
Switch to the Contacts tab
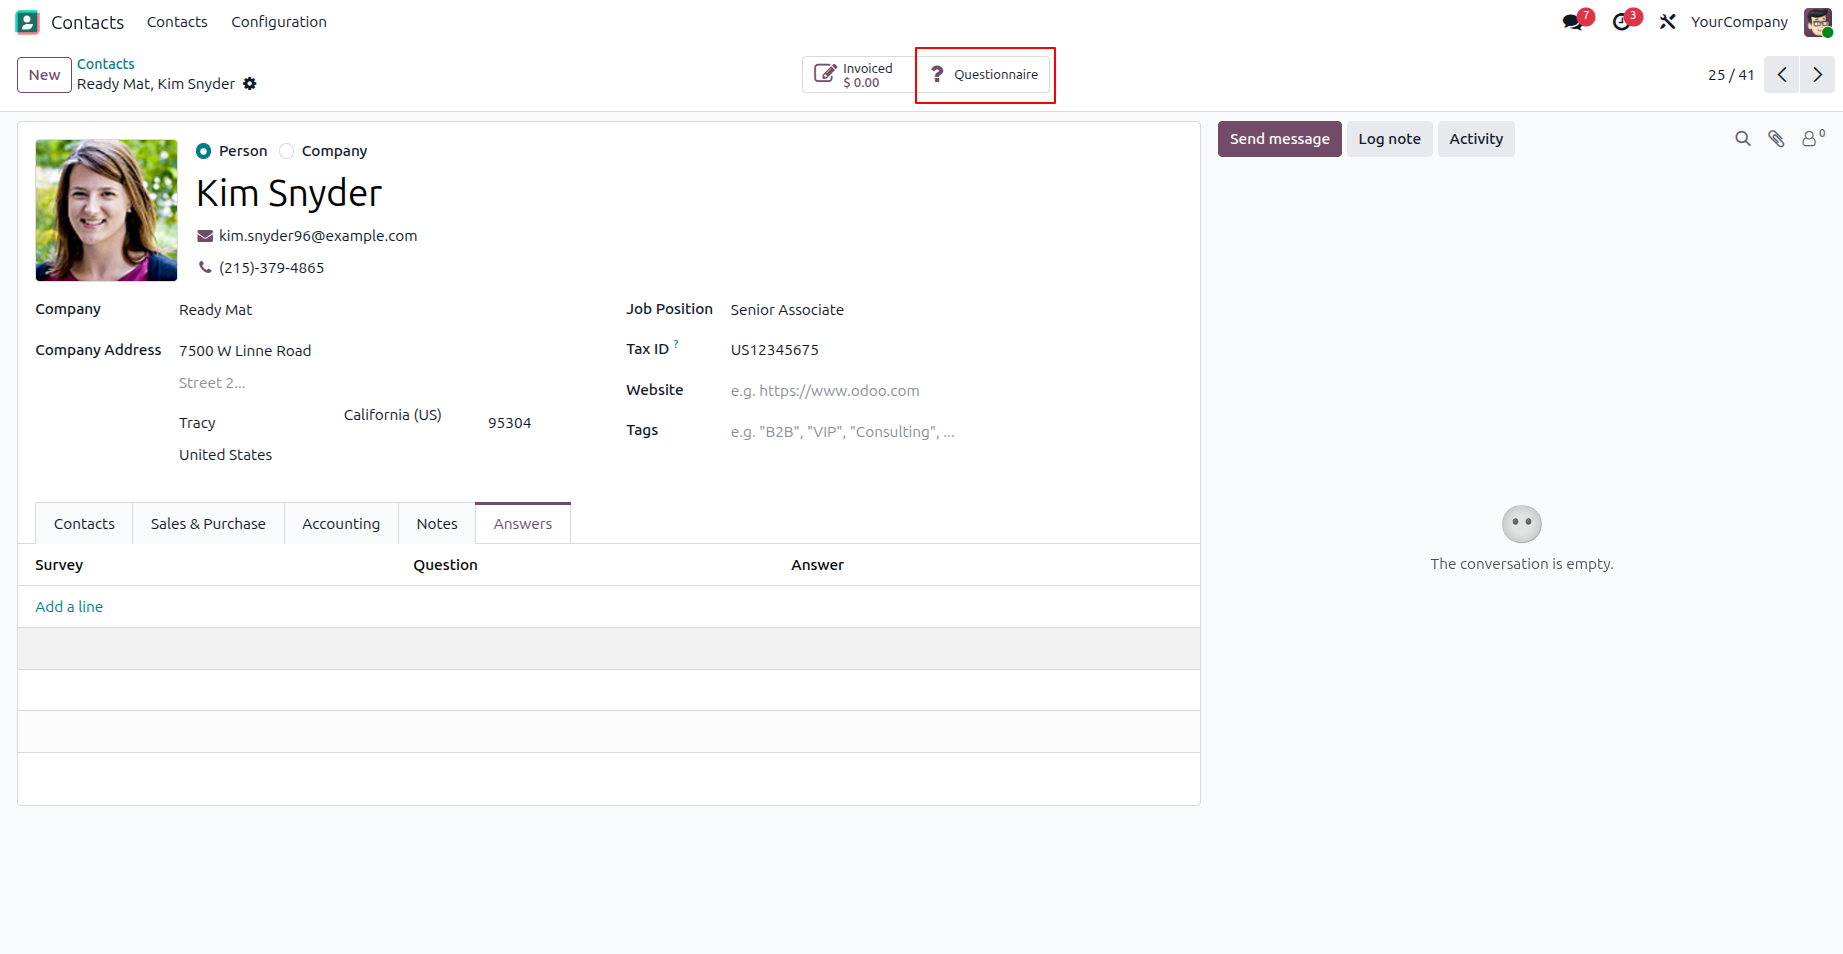pos(84,524)
